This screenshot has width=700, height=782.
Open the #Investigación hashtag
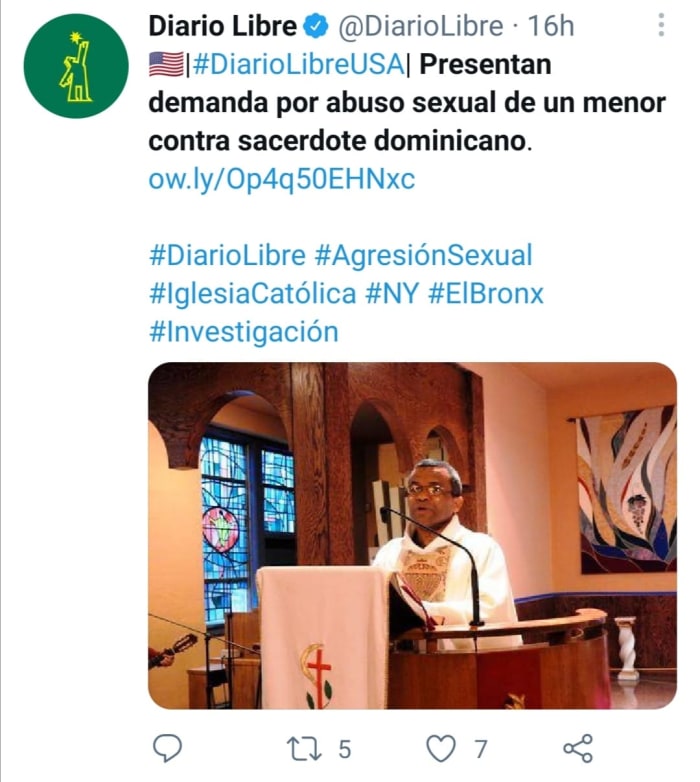[x=244, y=332]
